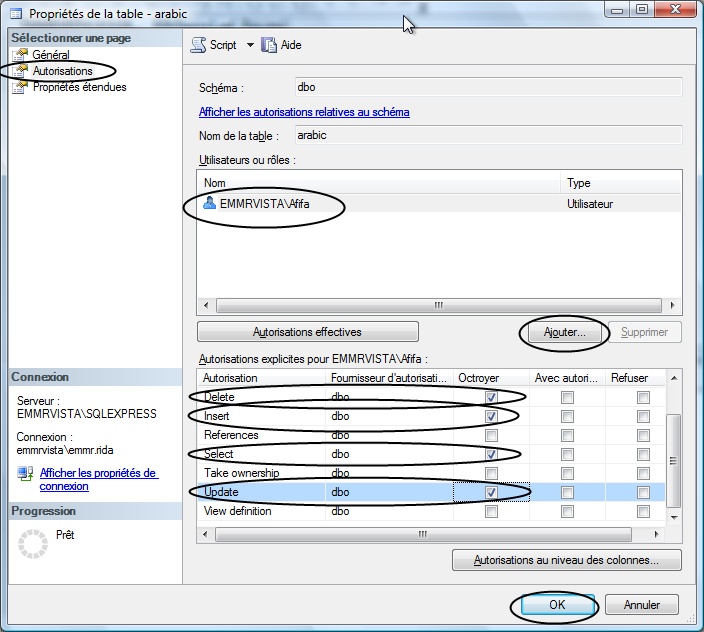
Task: Click the Script toolbar icon
Action: coord(198,45)
